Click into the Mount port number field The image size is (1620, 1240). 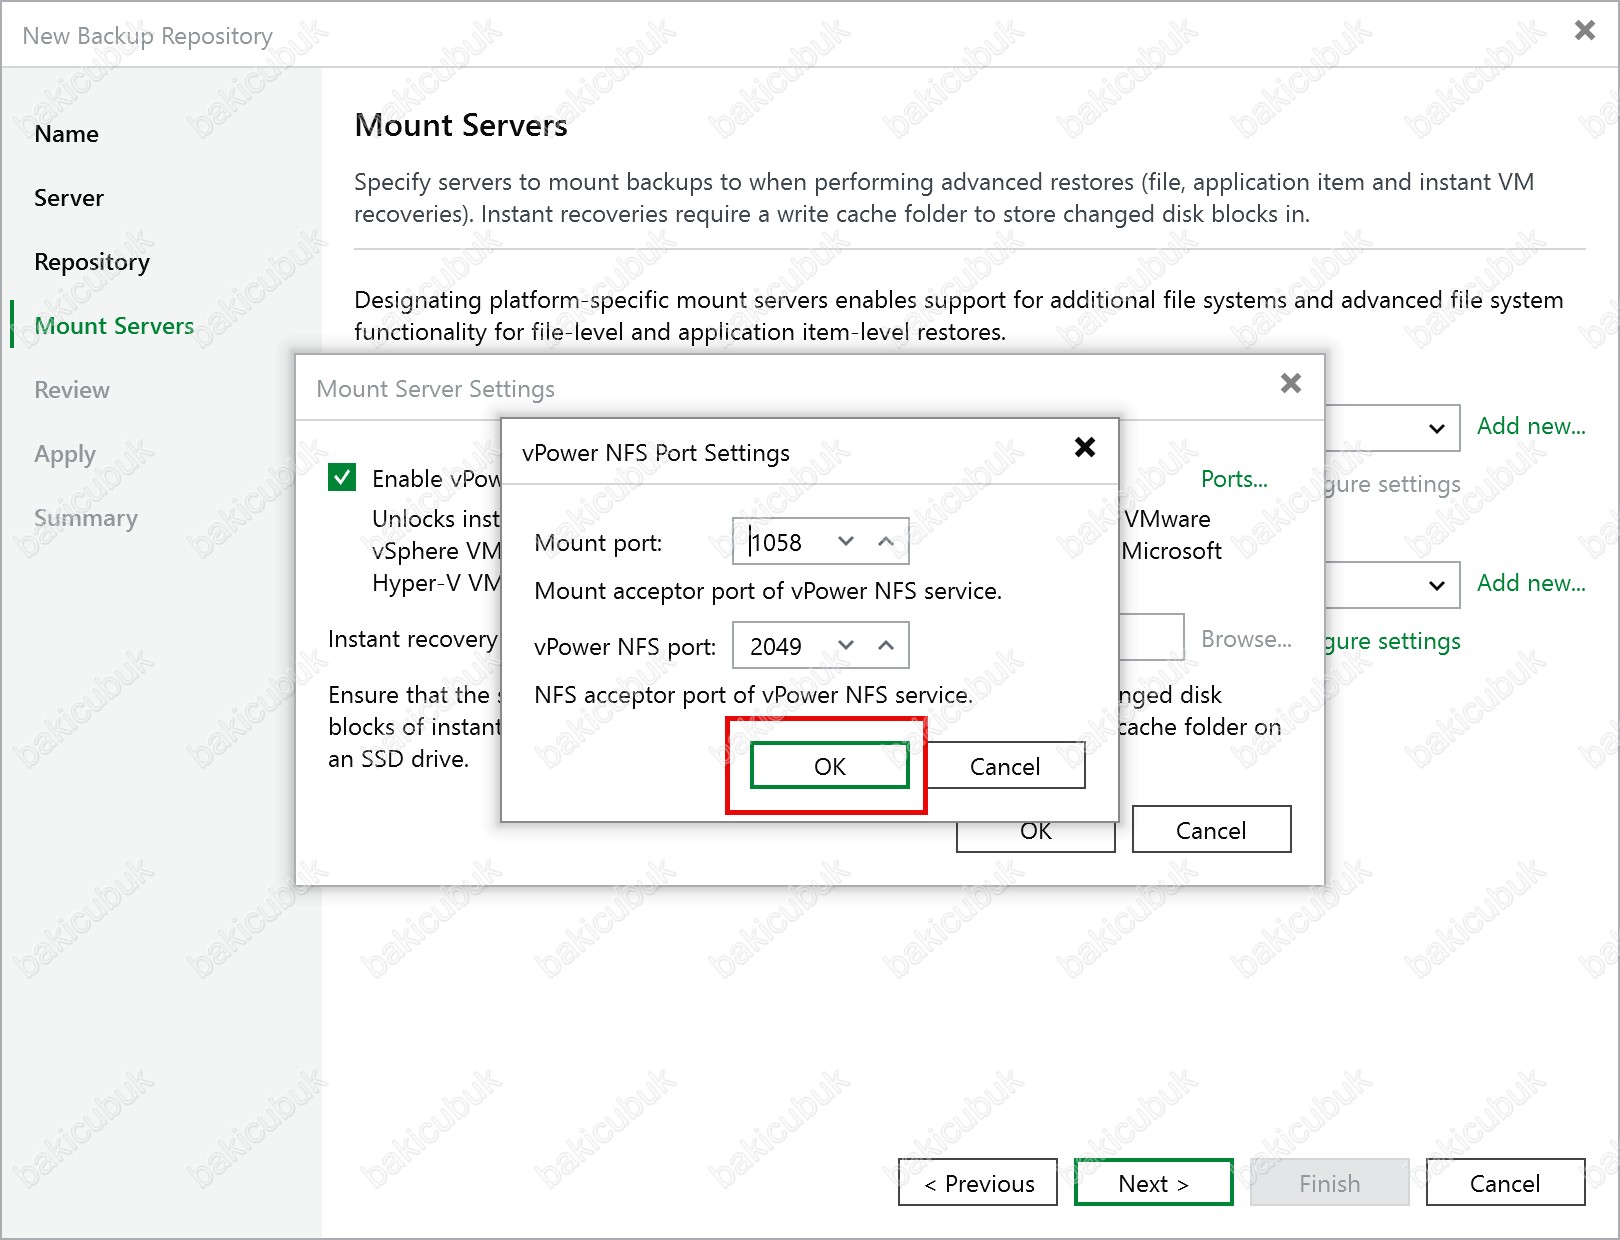pos(785,542)
